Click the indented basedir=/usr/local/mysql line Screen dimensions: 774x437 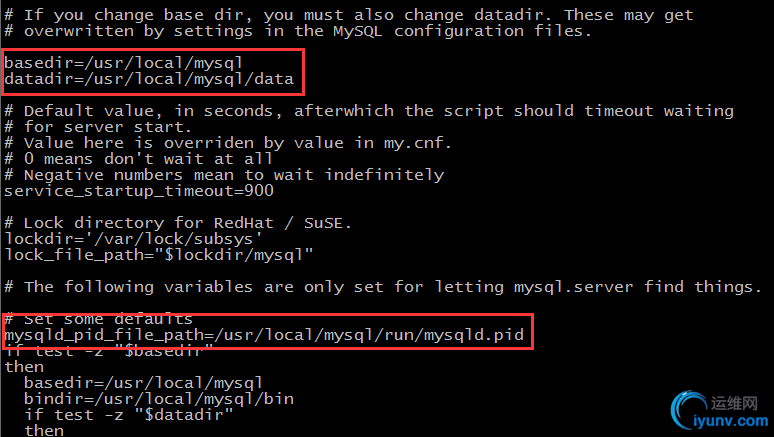pyautogui.click(x=143, y=382)
